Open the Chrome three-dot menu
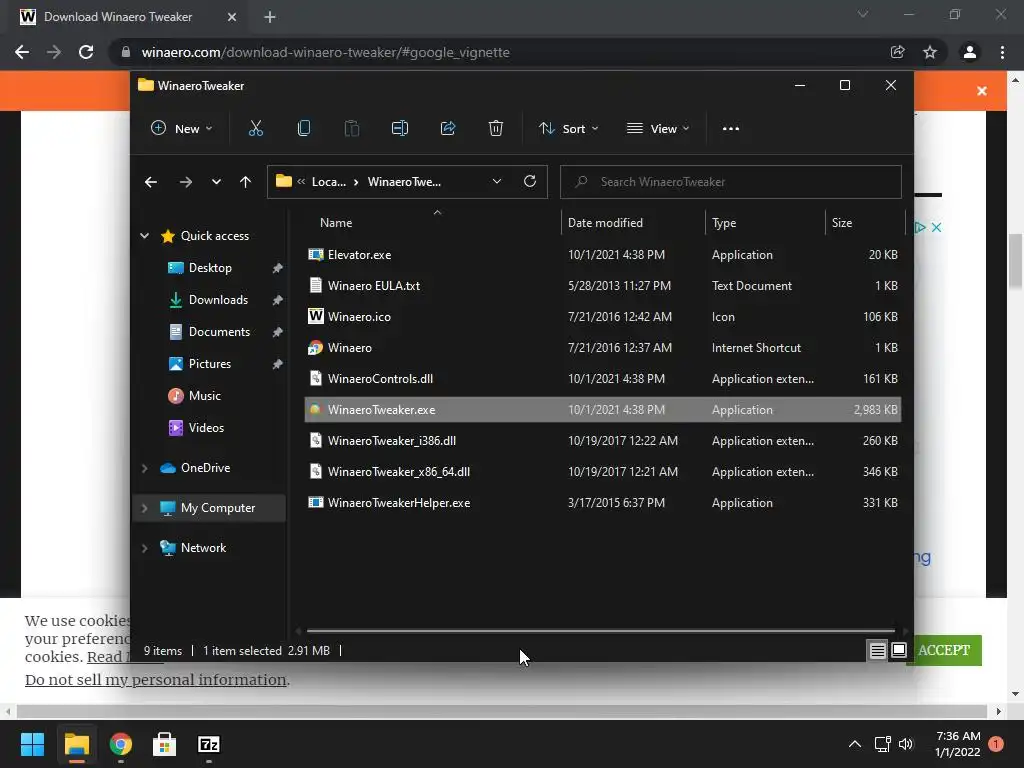 1002,52
